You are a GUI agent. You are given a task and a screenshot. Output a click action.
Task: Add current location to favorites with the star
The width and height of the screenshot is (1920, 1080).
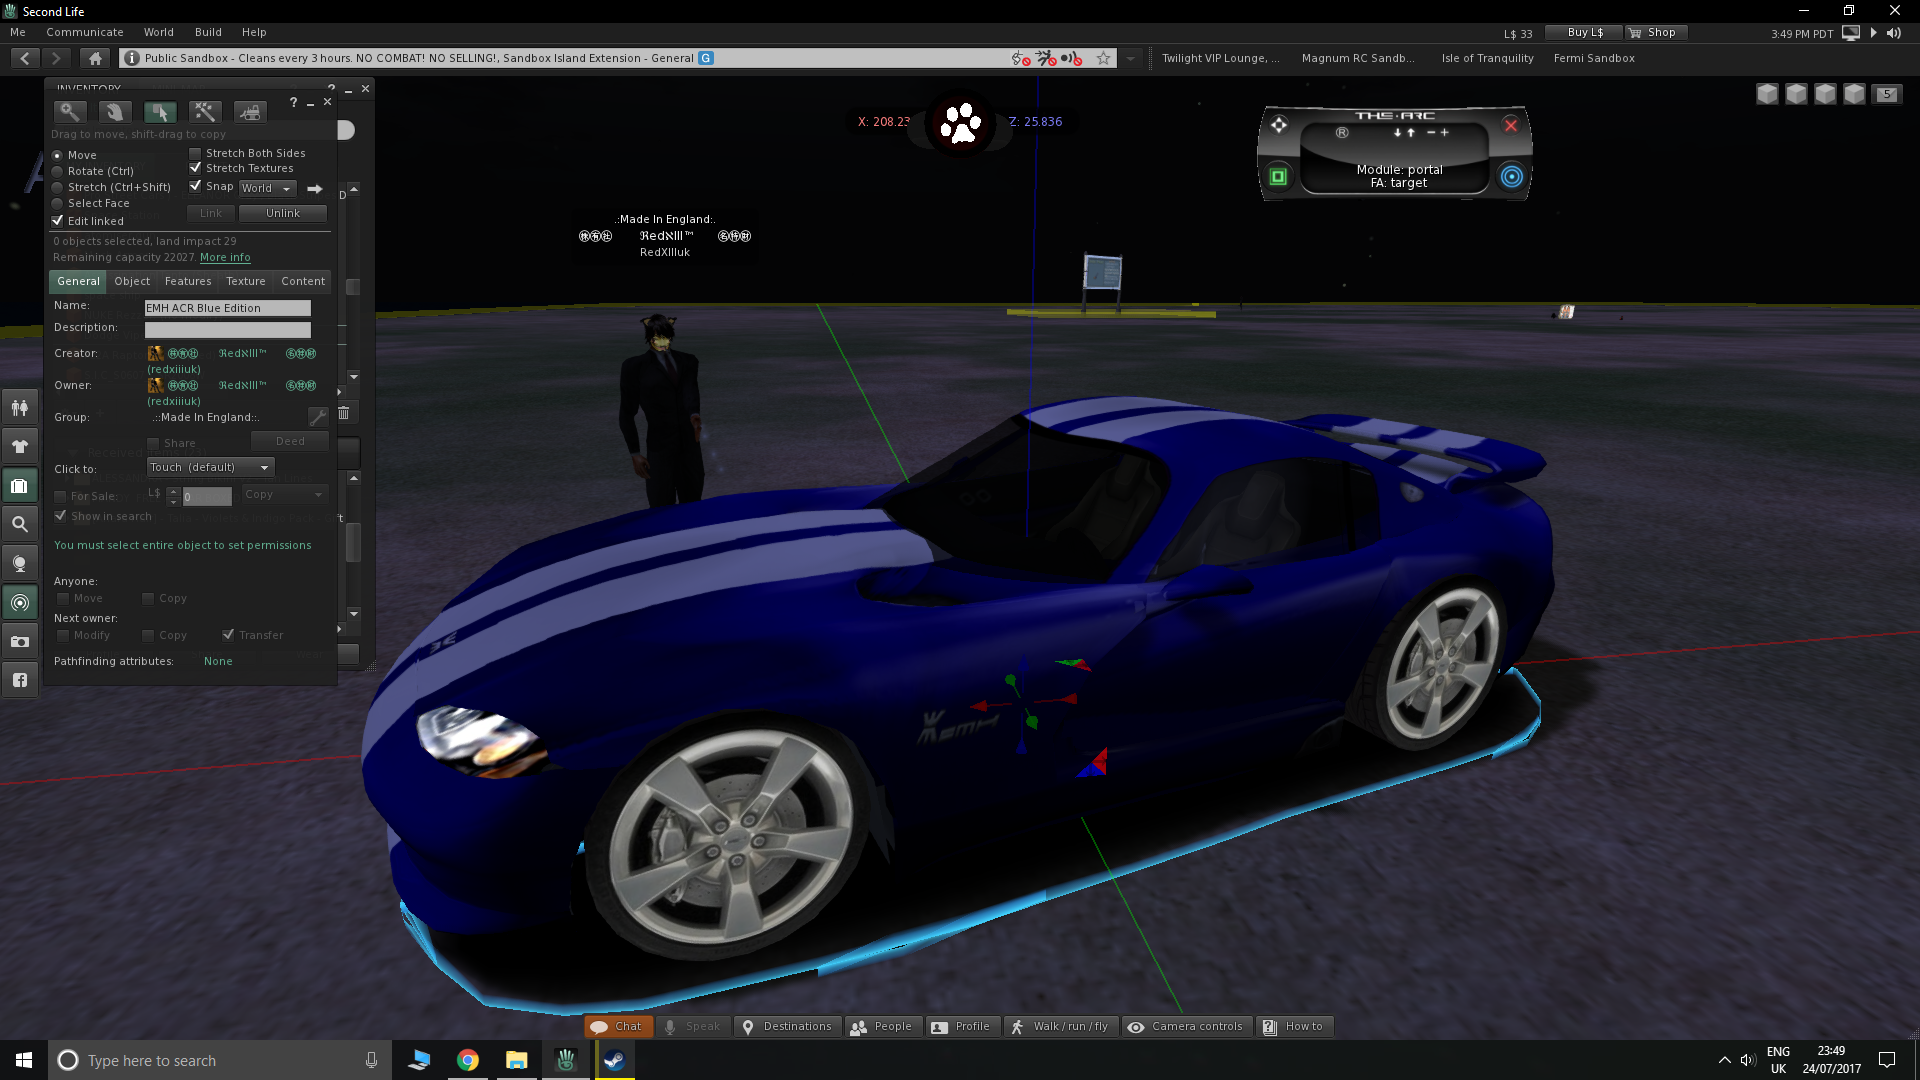pos(1103,58)
